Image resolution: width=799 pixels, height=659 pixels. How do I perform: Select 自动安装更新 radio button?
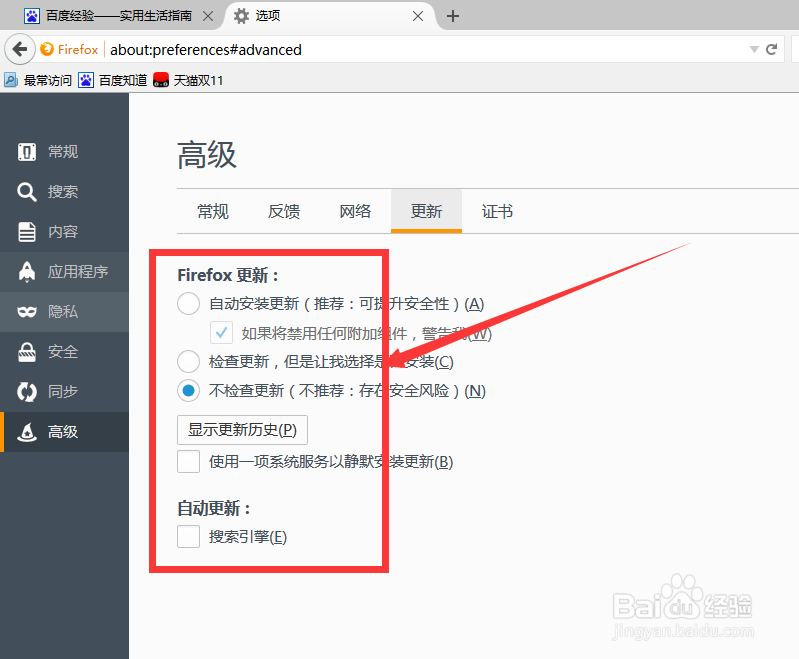189,304
